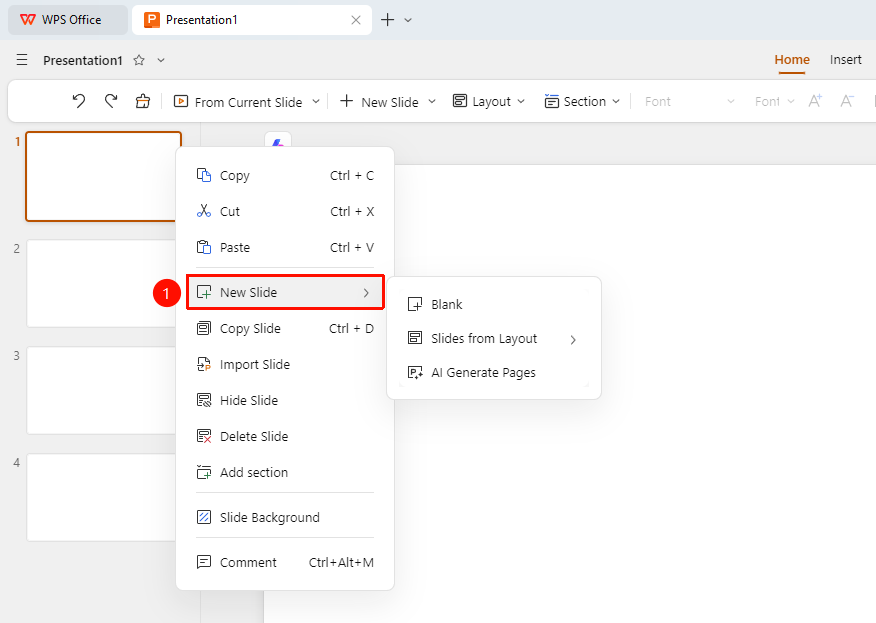
Task: Open the tab list dropdown arrow
Action: click(408, 20)
